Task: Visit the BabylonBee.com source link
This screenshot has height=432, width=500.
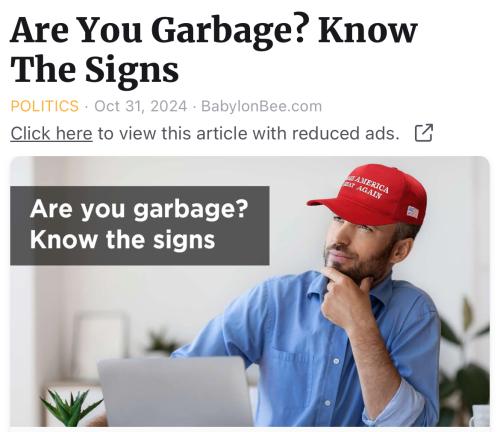Action: (262, 106)
